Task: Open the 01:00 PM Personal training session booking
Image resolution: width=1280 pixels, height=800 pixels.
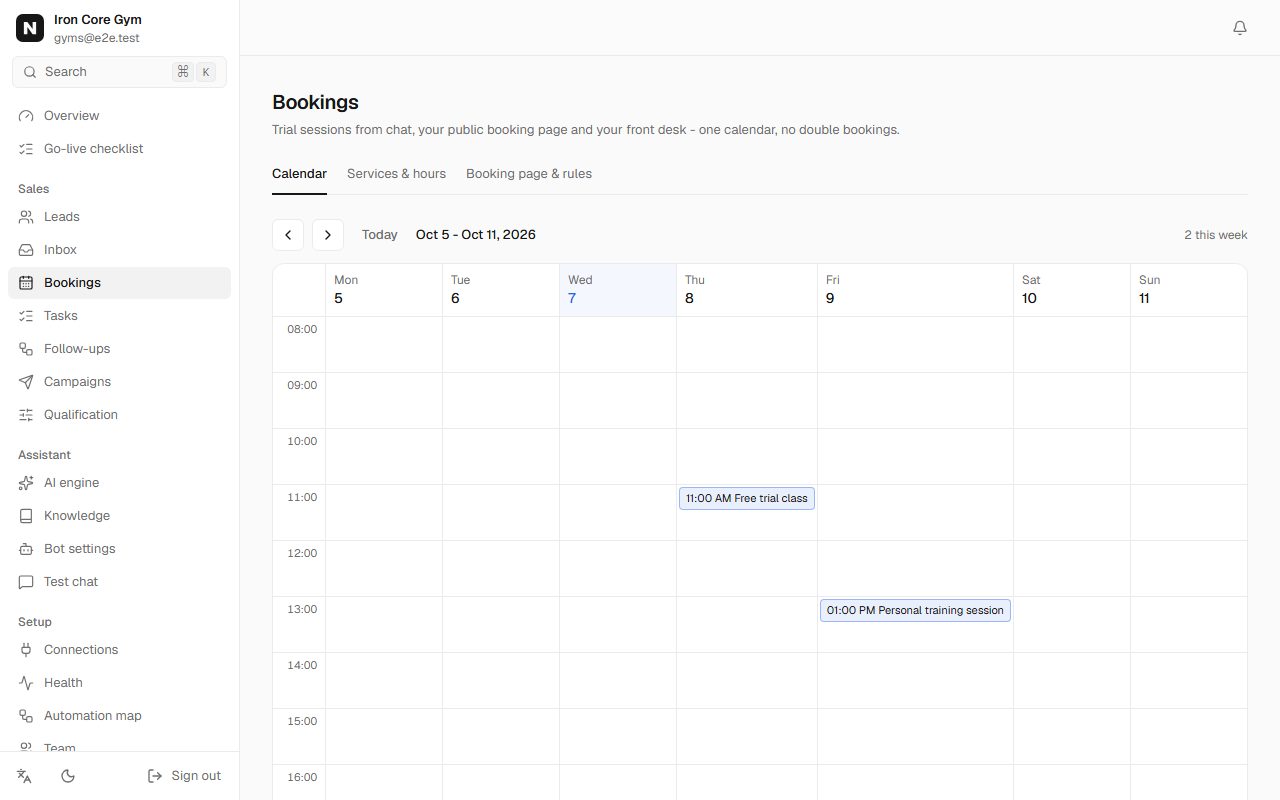Action: point(915,610)
